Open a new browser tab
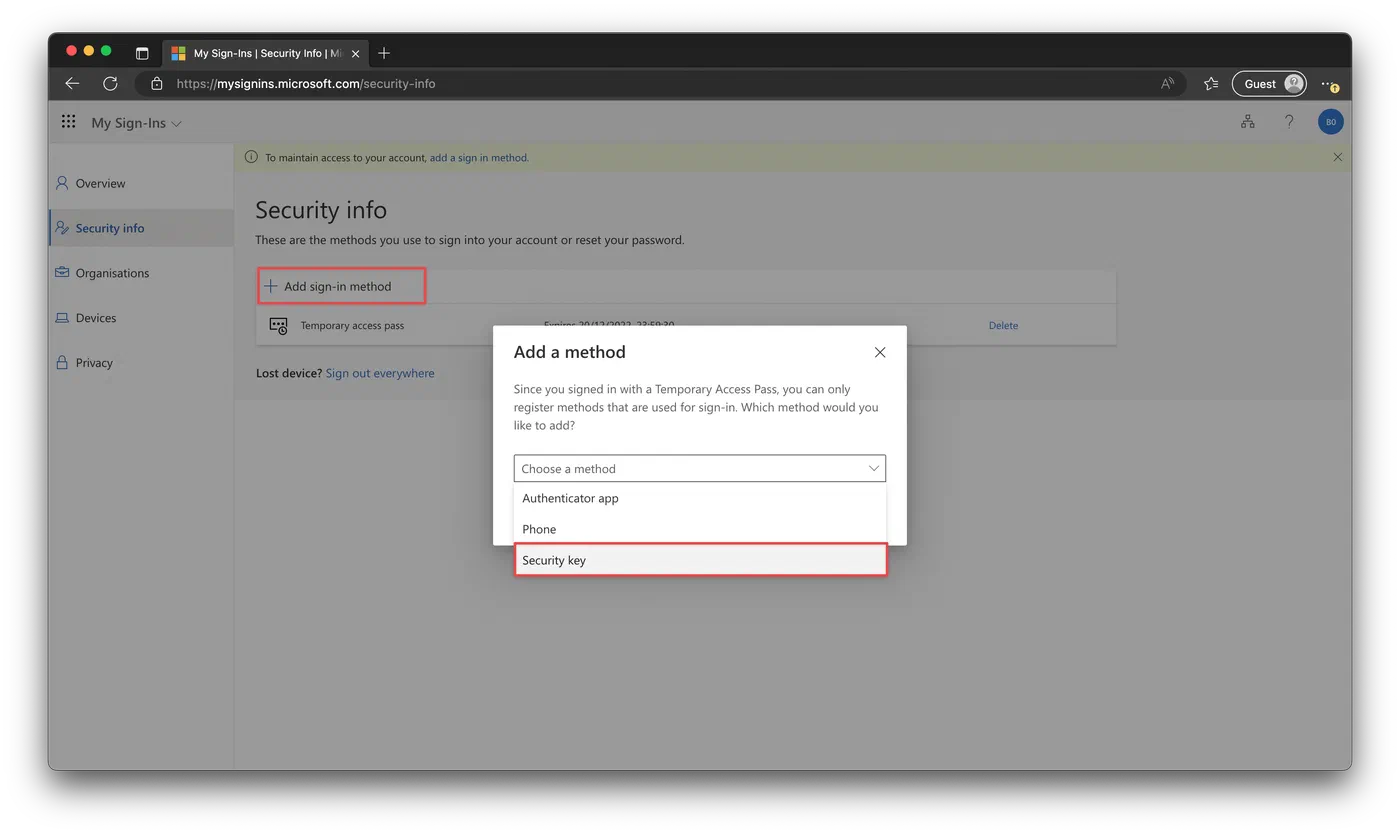 pyautogui.click(x=384, y=53)
